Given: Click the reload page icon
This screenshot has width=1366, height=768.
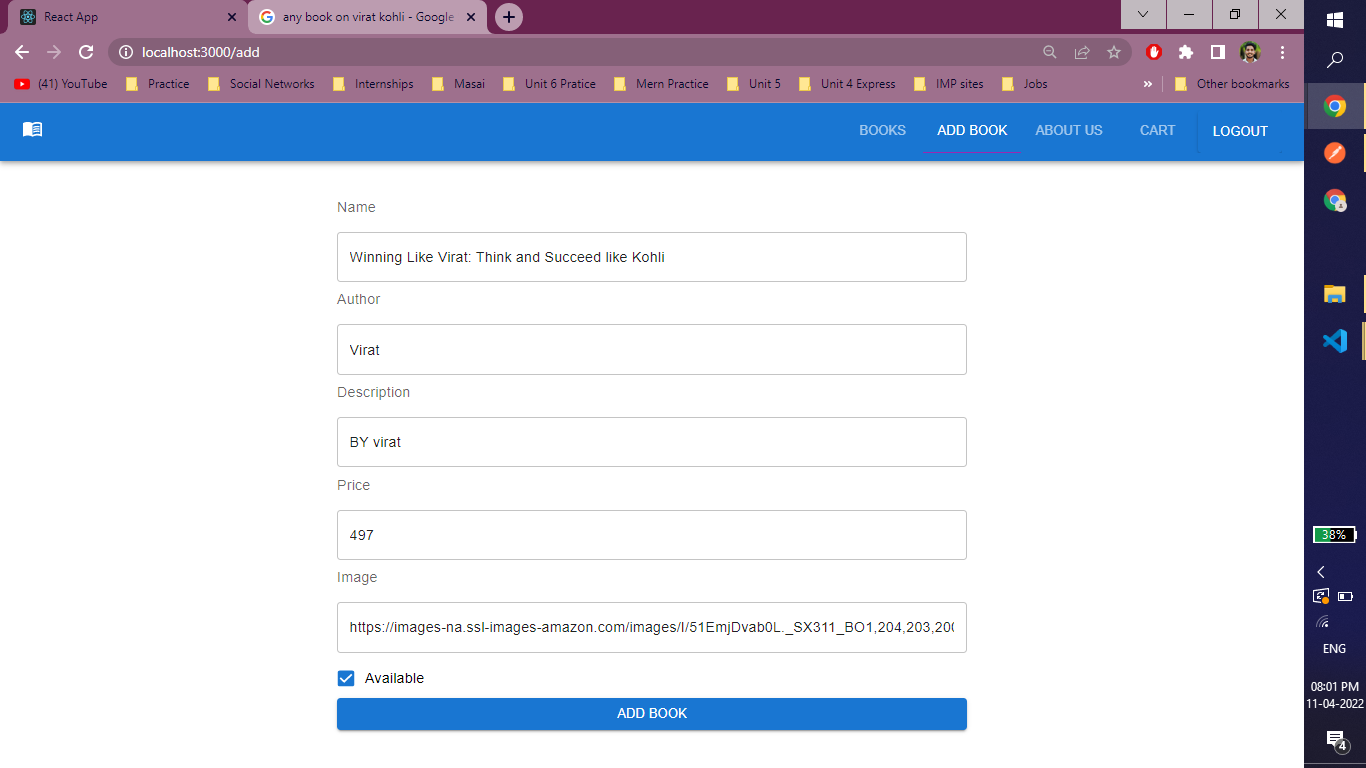Looking at the screenshot, I should [87, 53].
